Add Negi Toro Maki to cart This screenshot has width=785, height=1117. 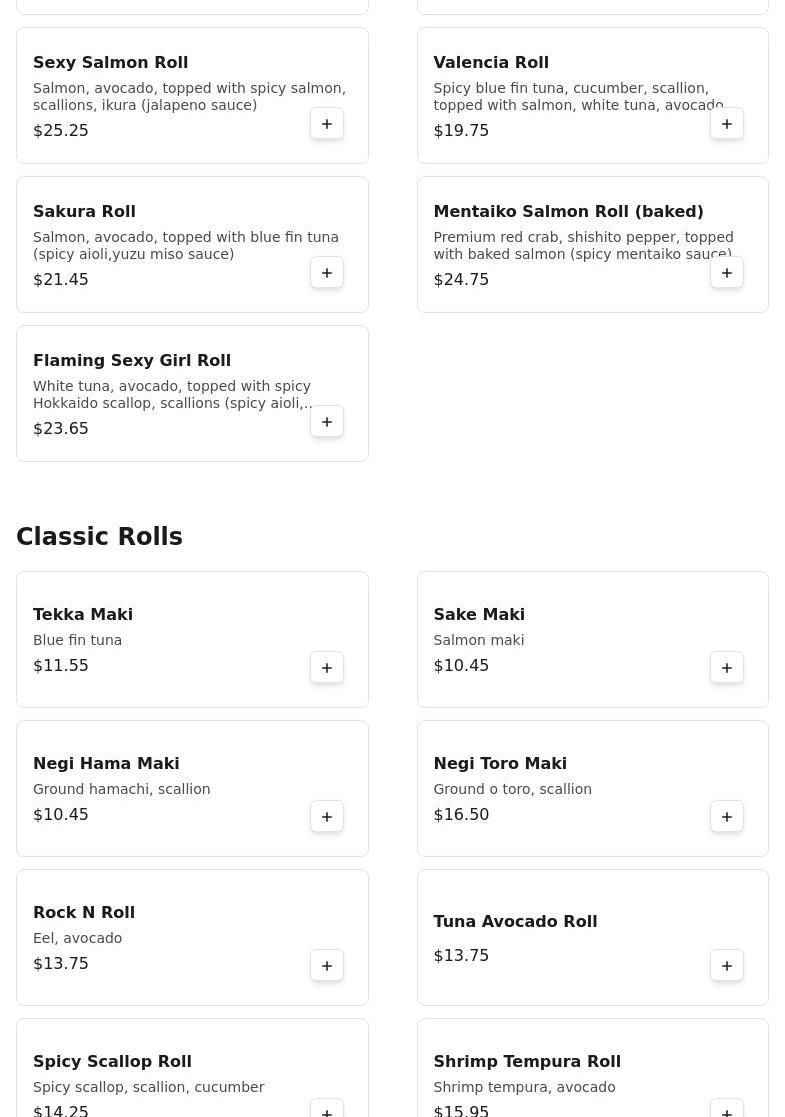tap(727, 817)
